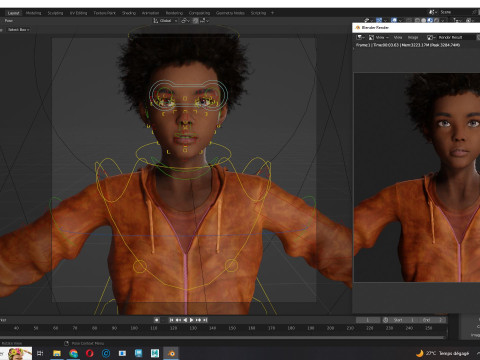Click the image browse icon beside Render Result
The height and width of the screenshot is (360, 480).
(x=431, y=37)
